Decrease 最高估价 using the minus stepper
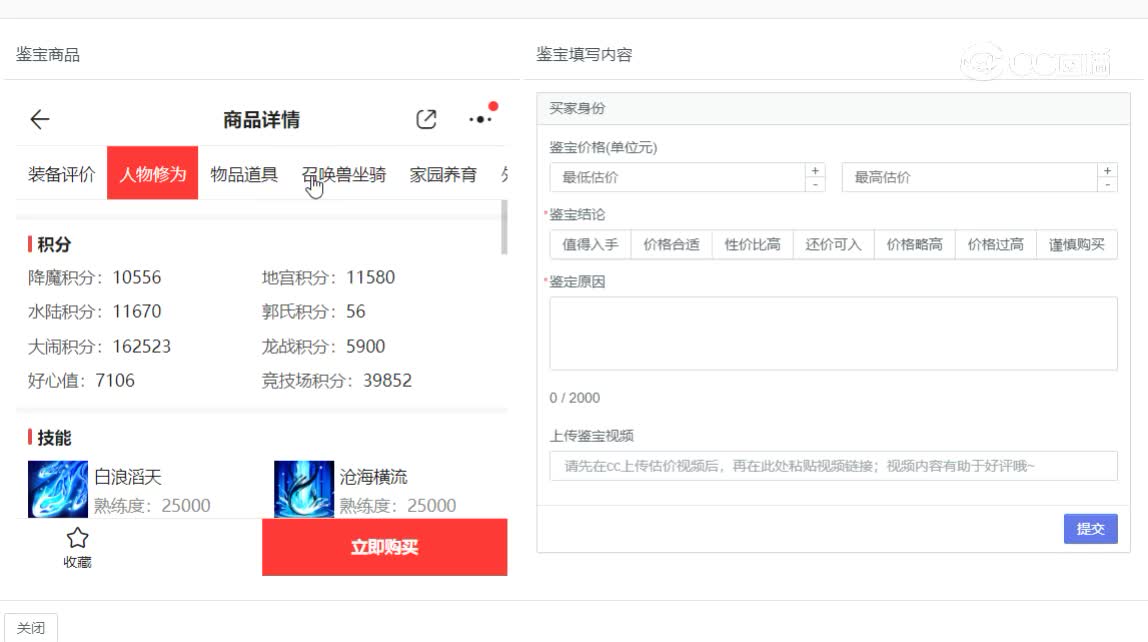The image size is (1148, 642). coord(1108,183)
